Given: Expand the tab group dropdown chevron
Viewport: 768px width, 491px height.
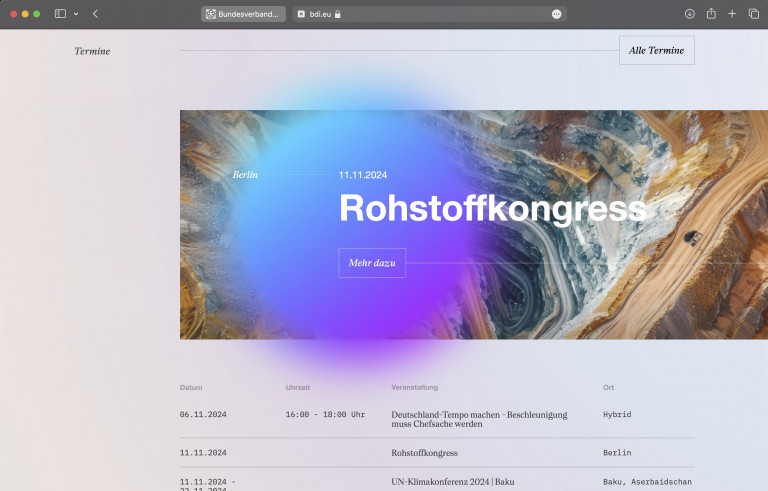Looking at the screenshot, I should pyautogui.click(x=76, y=14).
